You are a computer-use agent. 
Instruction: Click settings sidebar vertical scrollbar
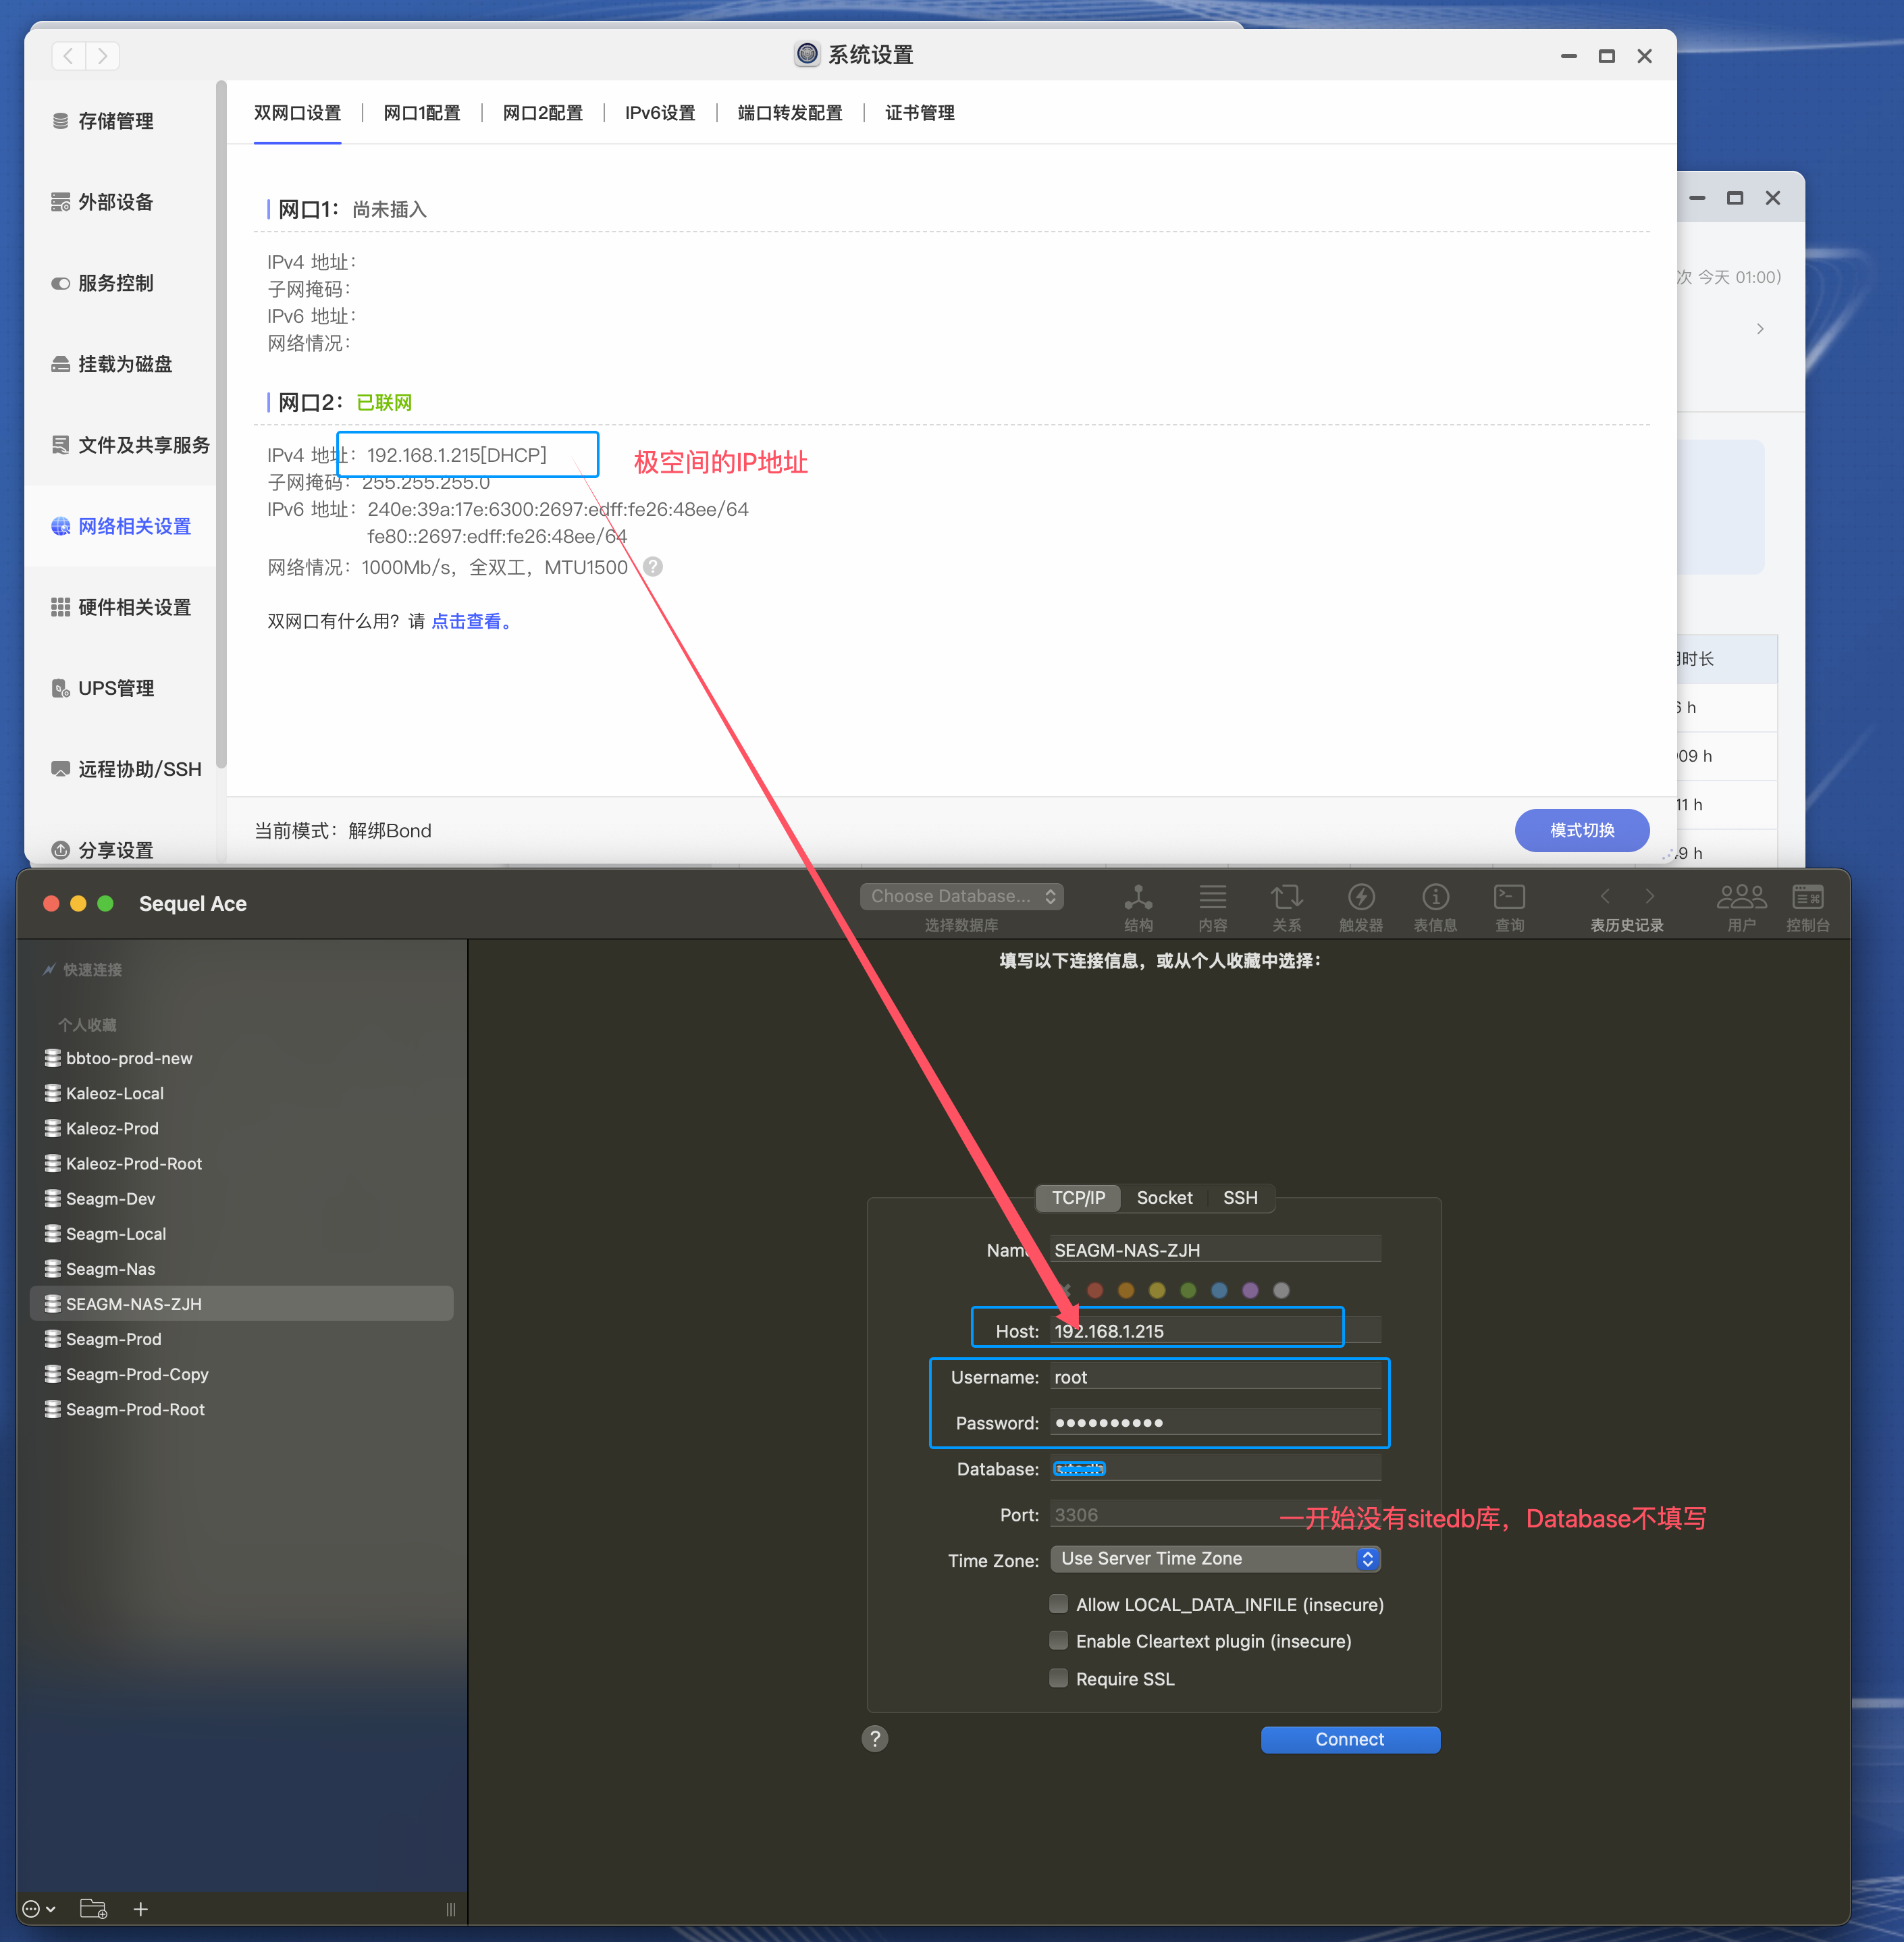(221, 424)
